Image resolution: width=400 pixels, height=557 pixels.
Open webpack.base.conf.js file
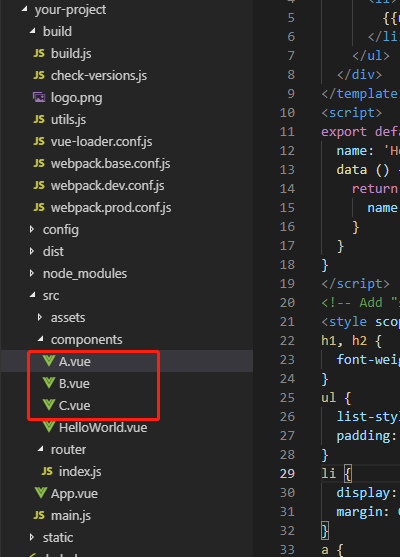coord(110,164)
